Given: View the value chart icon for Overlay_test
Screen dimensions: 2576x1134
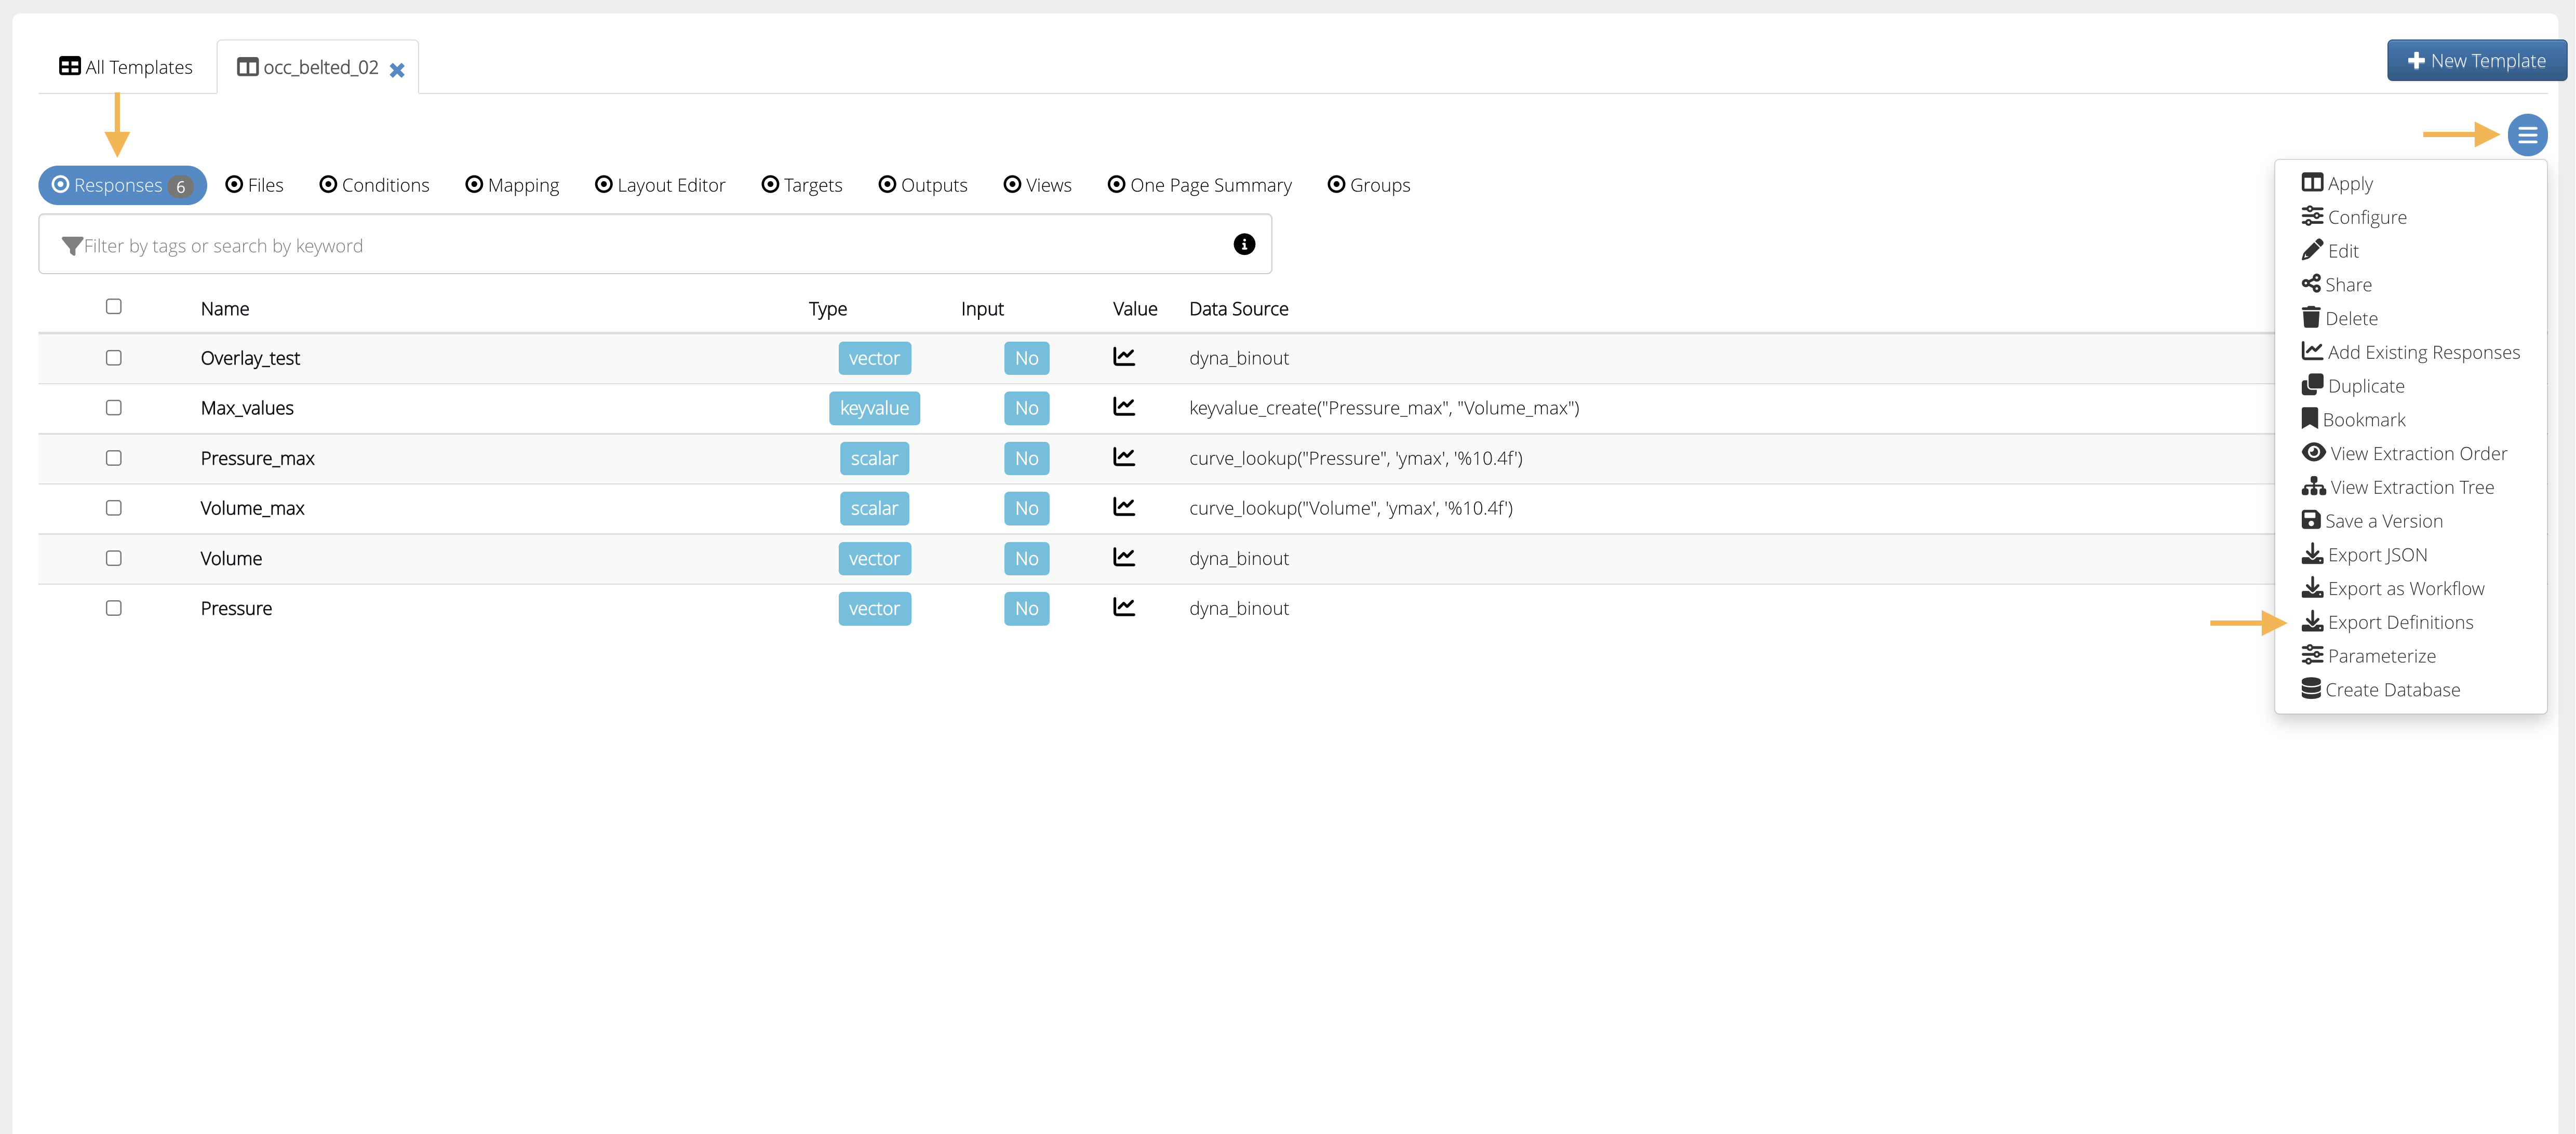Looking at the screenshot, I should click(x=1124, y=357).
